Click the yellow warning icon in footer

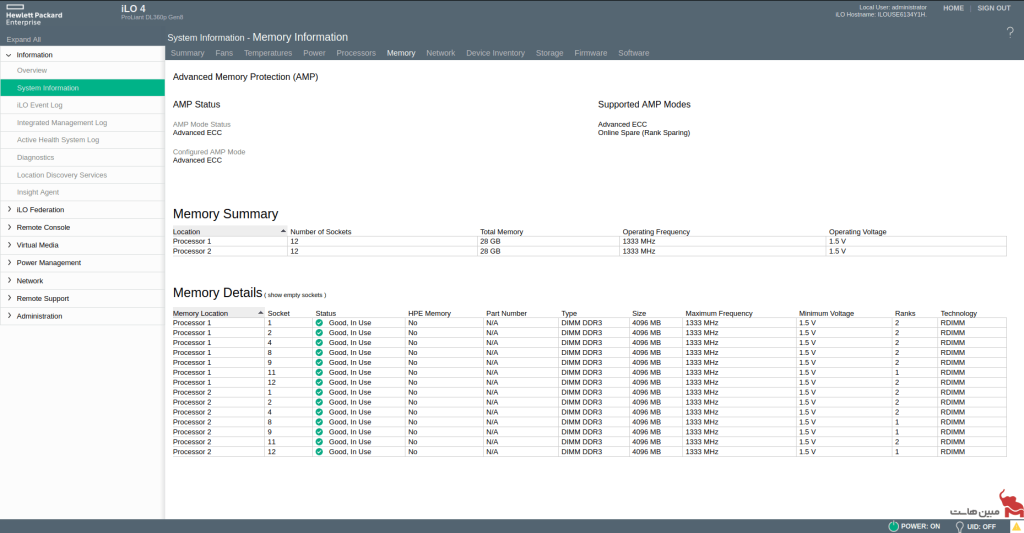1017,526
